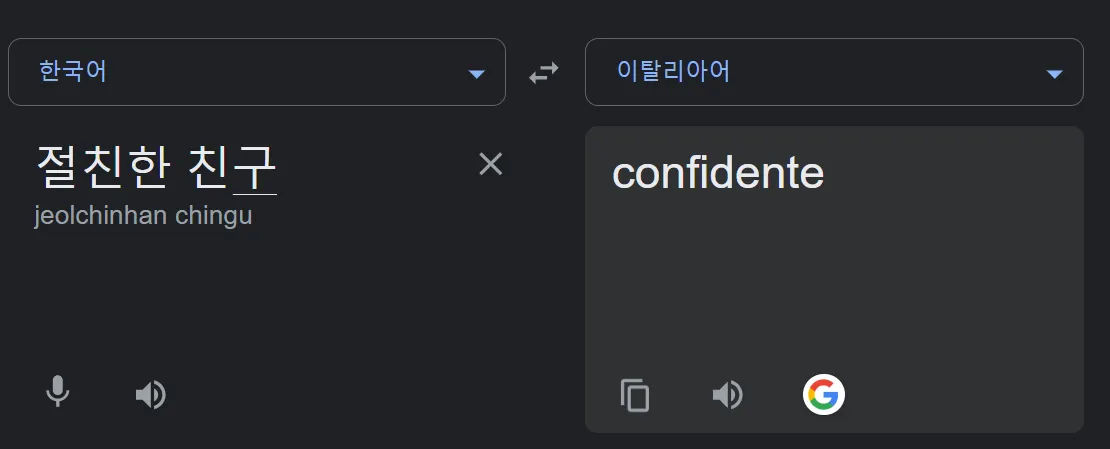The height and width of the screenshot is (449, 1110).
Task: Click the blank space below the source text
Action: pos(250,300)
